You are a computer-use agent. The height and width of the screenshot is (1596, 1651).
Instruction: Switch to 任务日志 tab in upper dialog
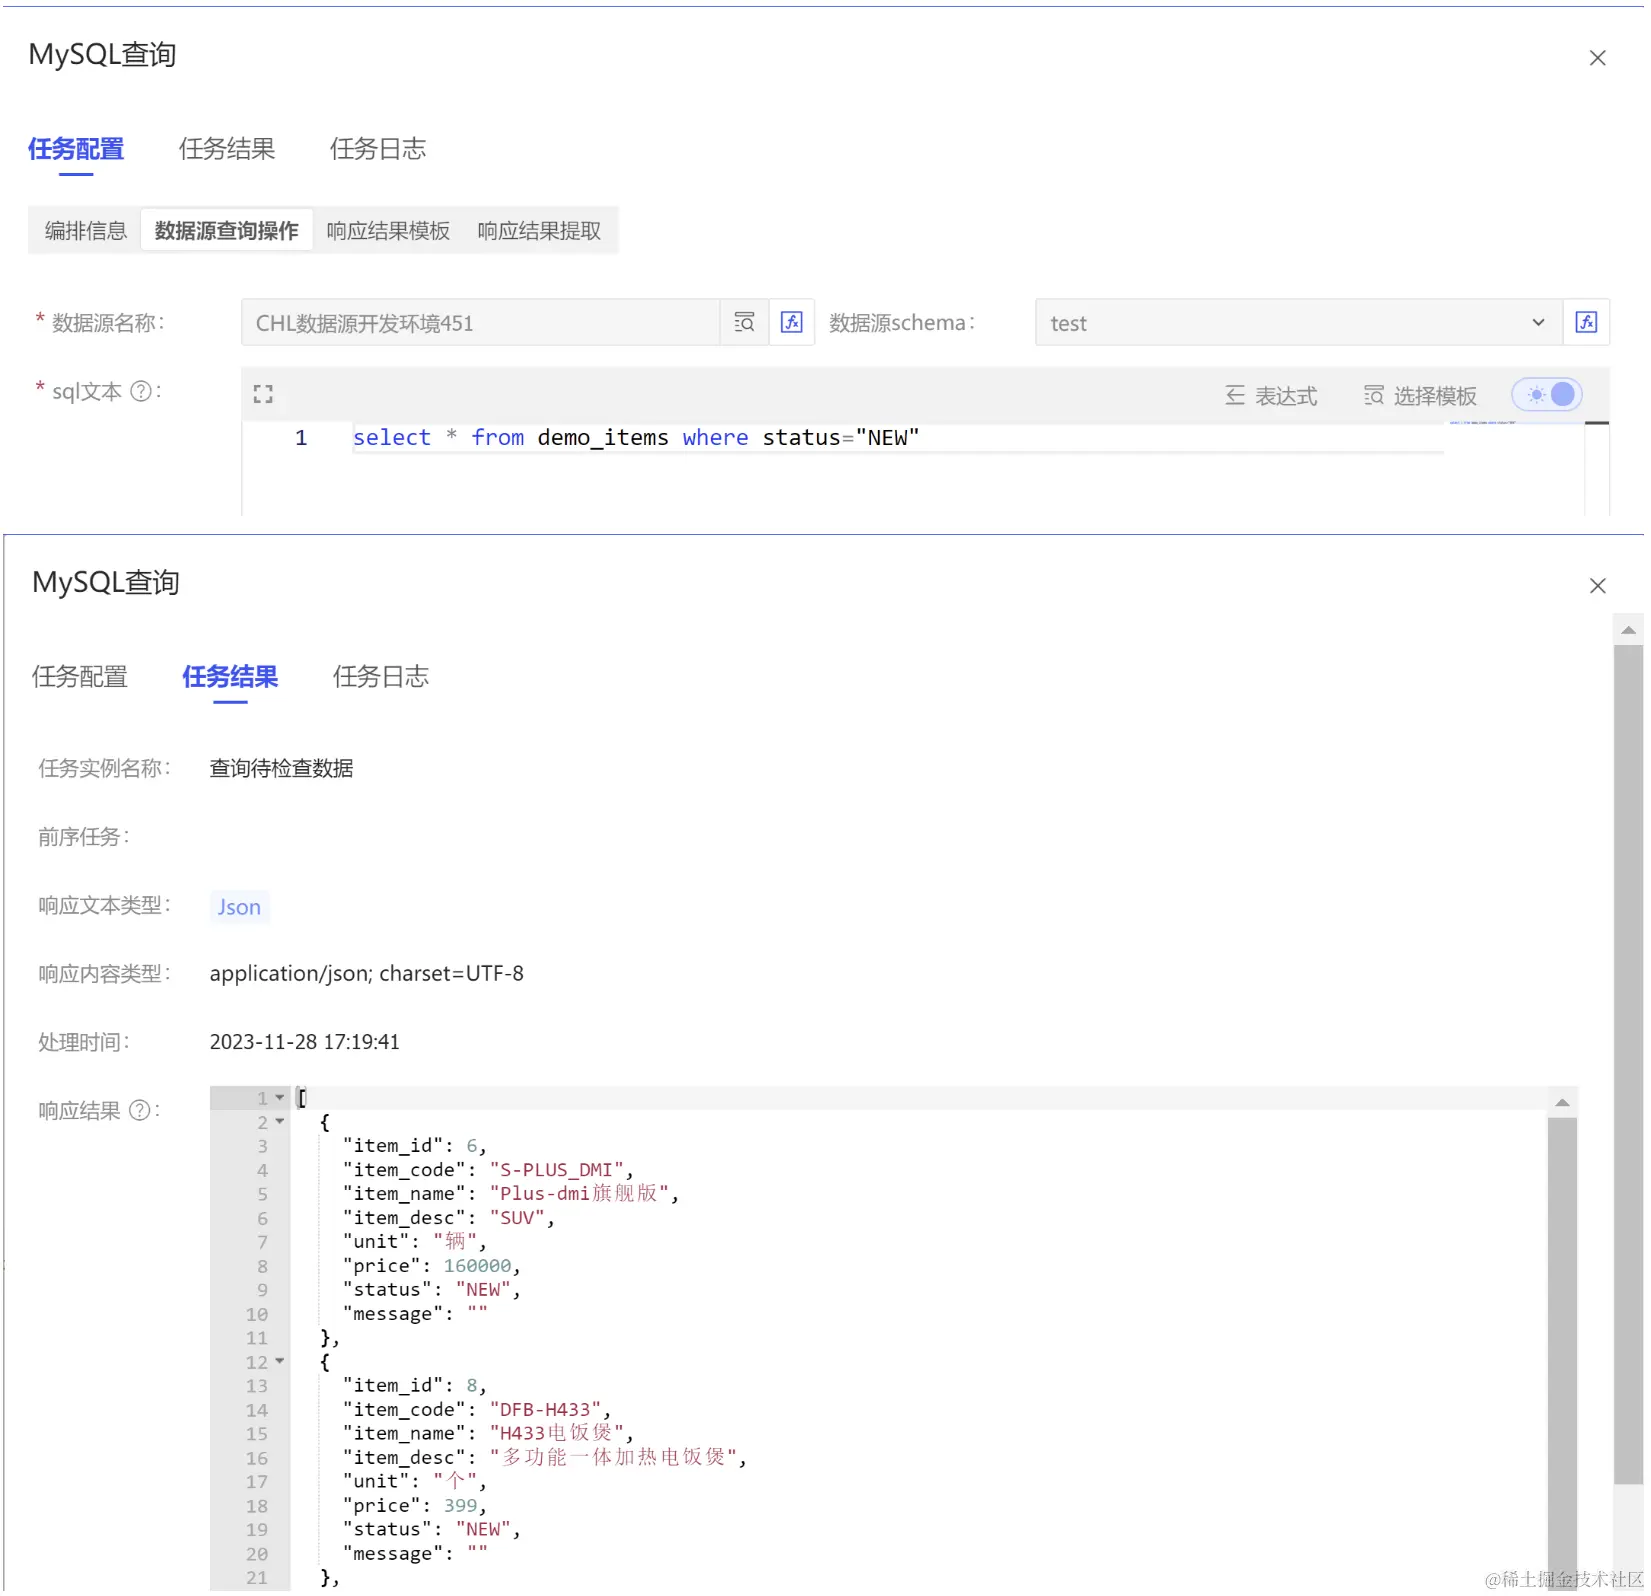coord(378,149)
